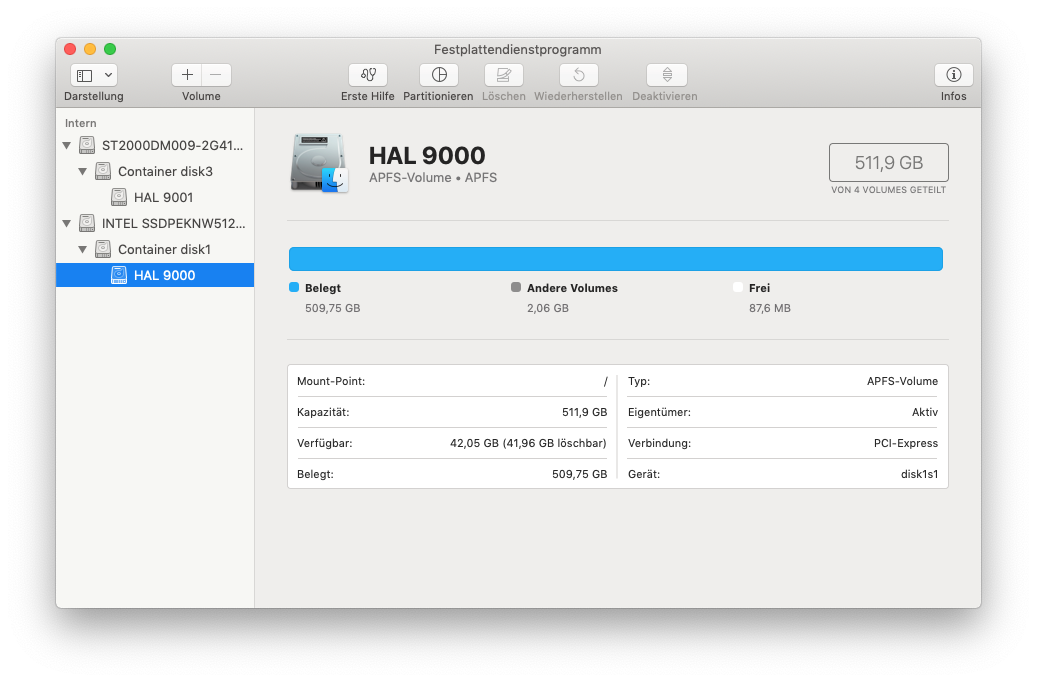Viewport: 1037px width, 682px height.
Task: Select Container disk3 in sidebar
Action: pyautogui.click(x=155, y=171)
